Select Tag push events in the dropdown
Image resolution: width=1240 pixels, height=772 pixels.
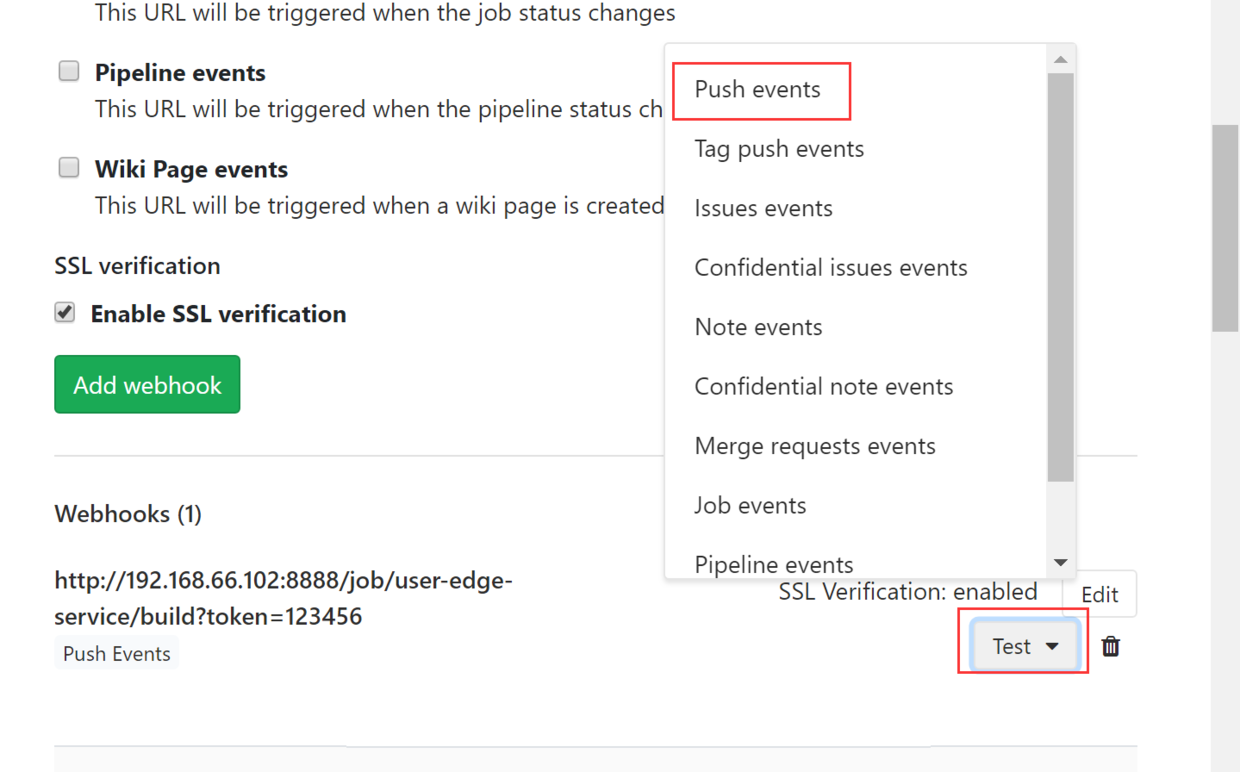point(779,148)
